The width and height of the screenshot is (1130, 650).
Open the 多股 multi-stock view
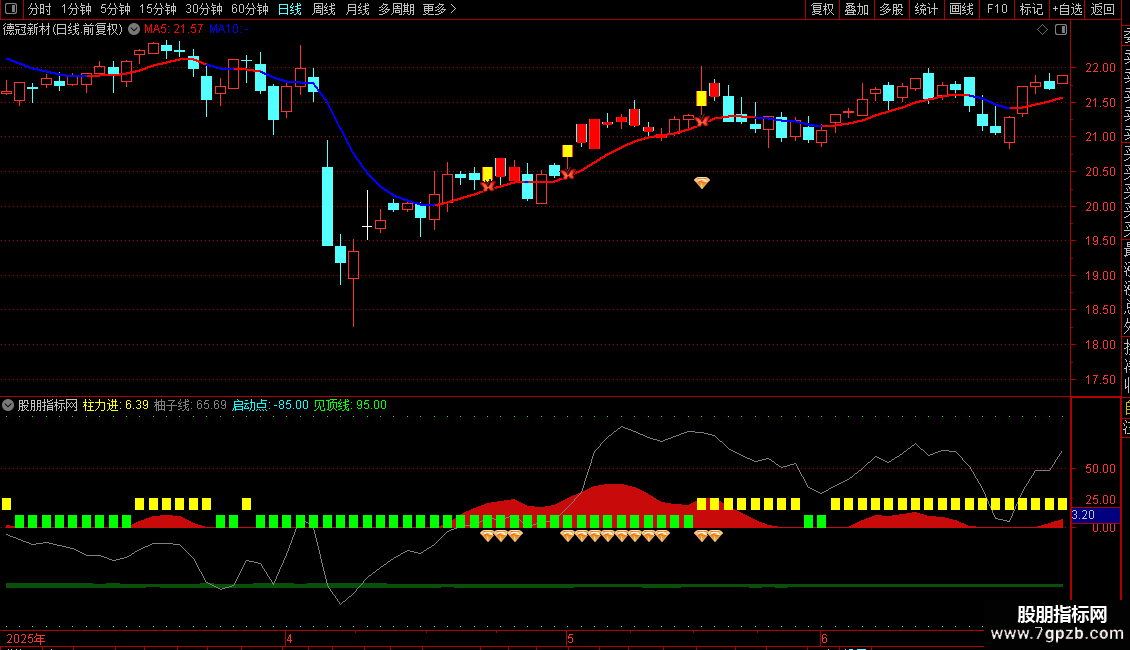tap(891, 9)
